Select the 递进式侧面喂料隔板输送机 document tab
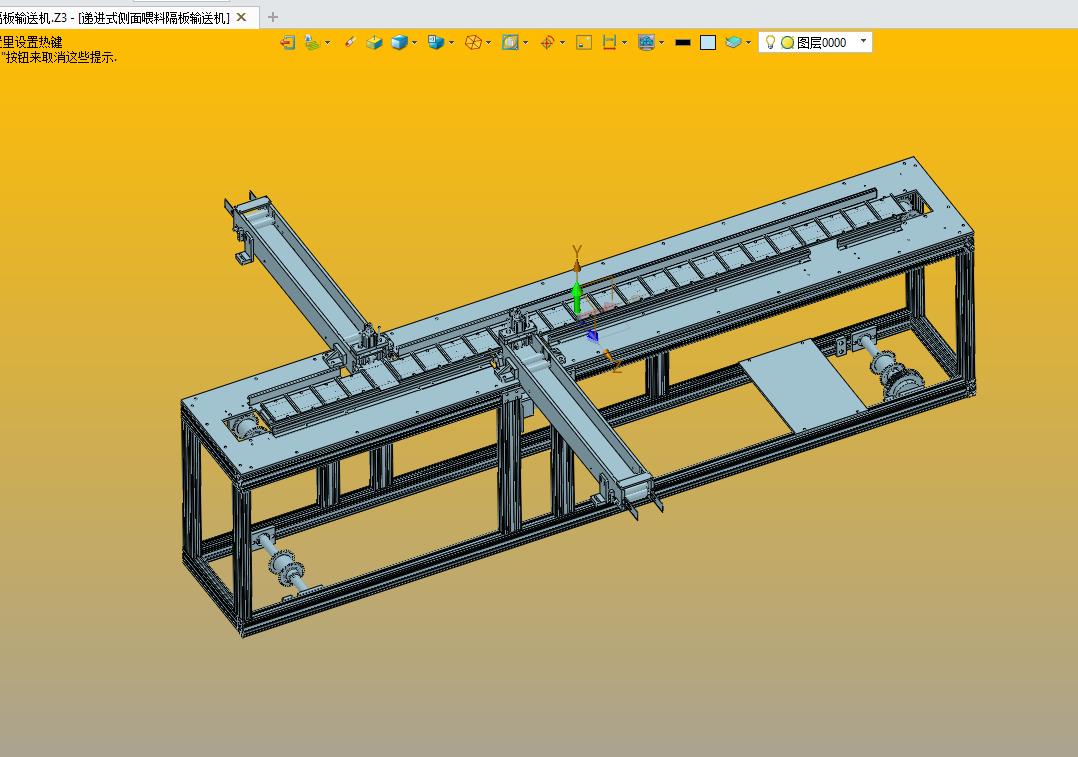1078x757 pixels. (120, 17)
